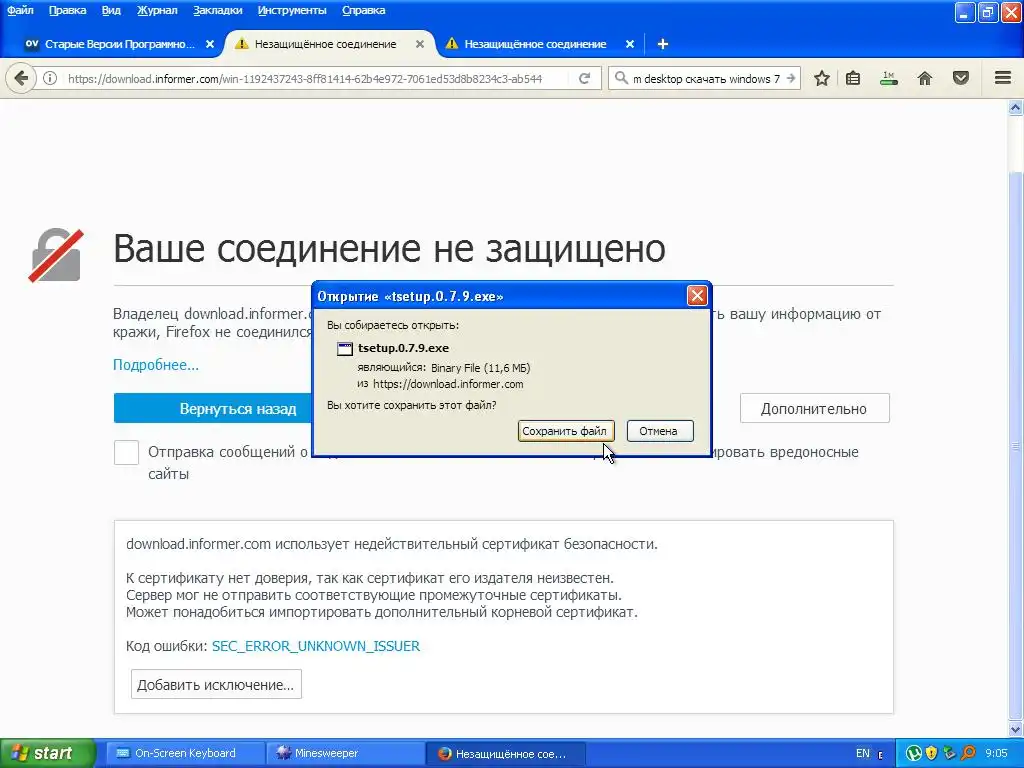The width and height of the screenshot is (1024, 768).
Task: Click Сохранить файл button
Action: (565, 431)
